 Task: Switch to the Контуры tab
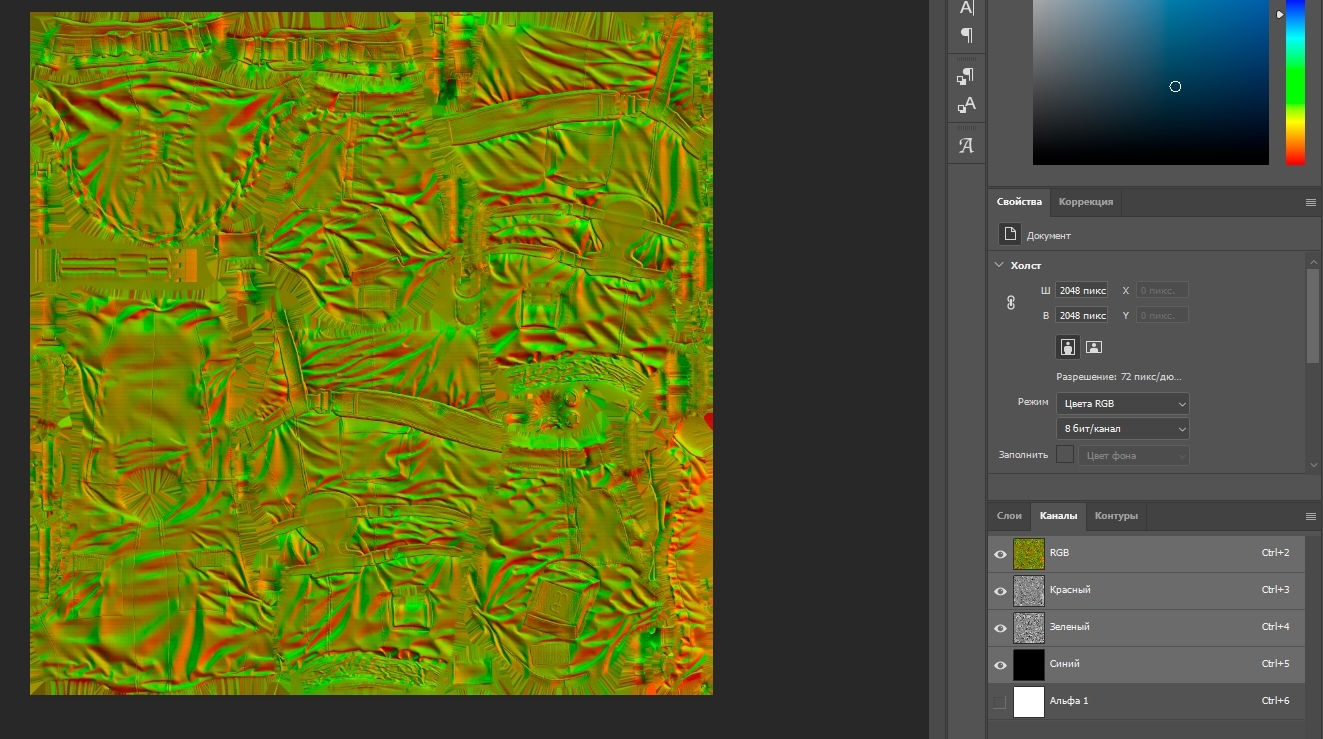(x=1116, y=516)
